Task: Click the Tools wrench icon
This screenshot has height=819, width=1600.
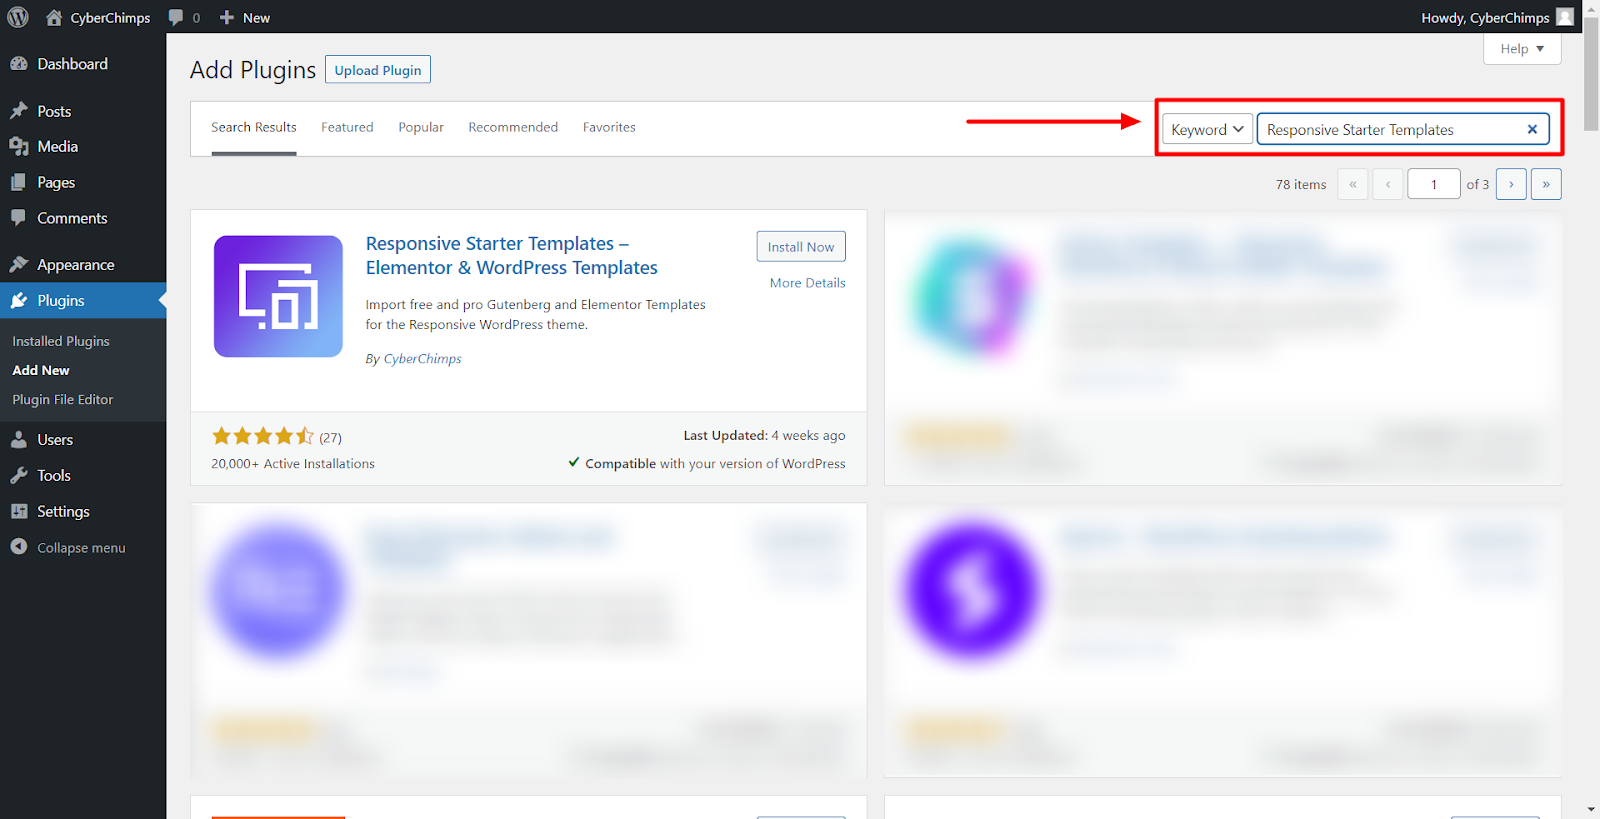Action: click(x=19, y=476)
